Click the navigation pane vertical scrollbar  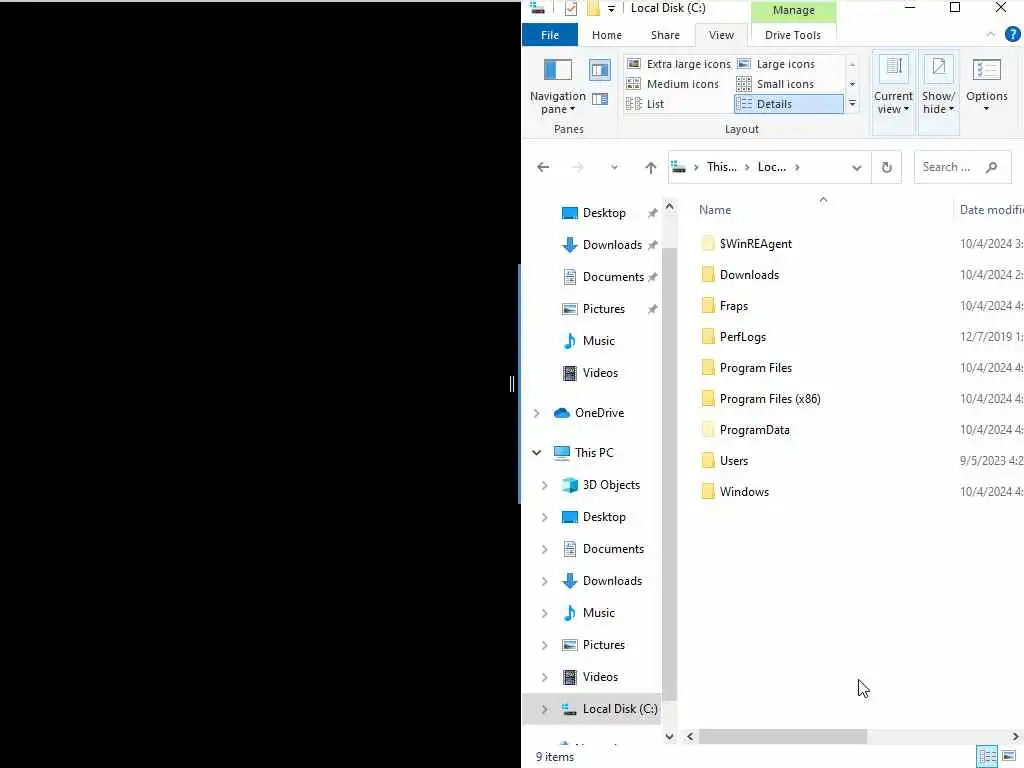point(669,475)
